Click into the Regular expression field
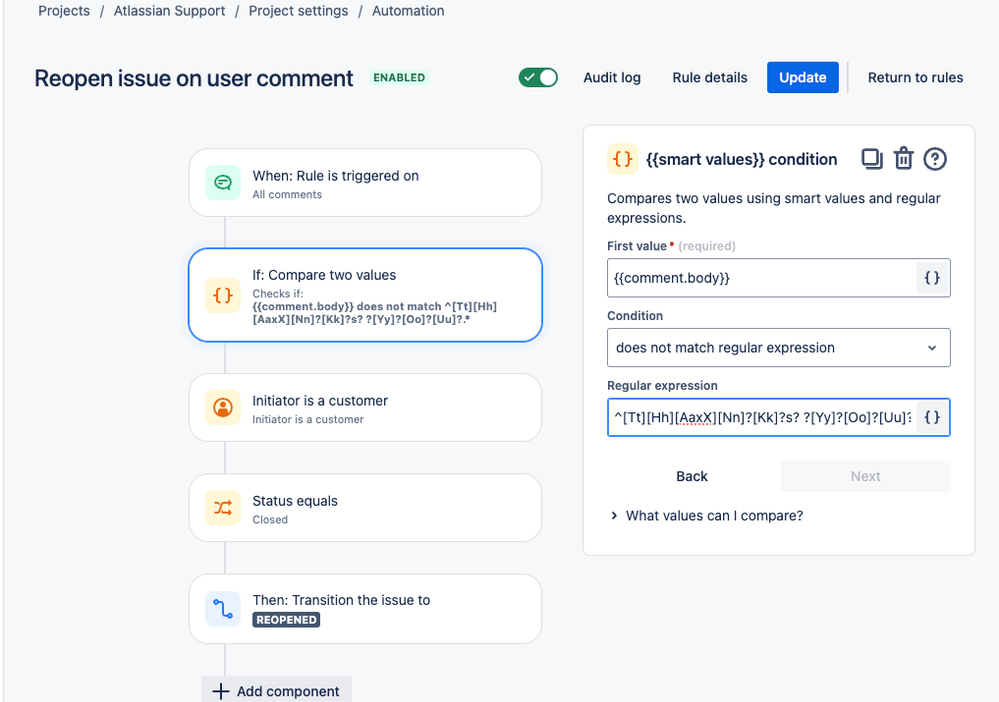 (762, 417)
